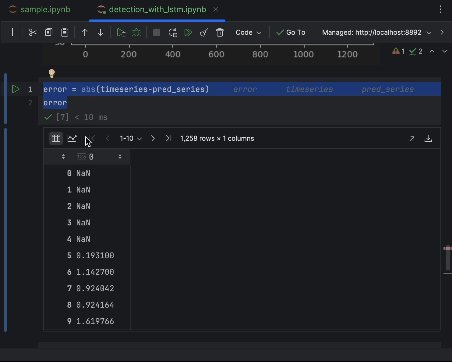Move the cell down with down arrow
452x362 pixels.
click(x=100, y=32)
